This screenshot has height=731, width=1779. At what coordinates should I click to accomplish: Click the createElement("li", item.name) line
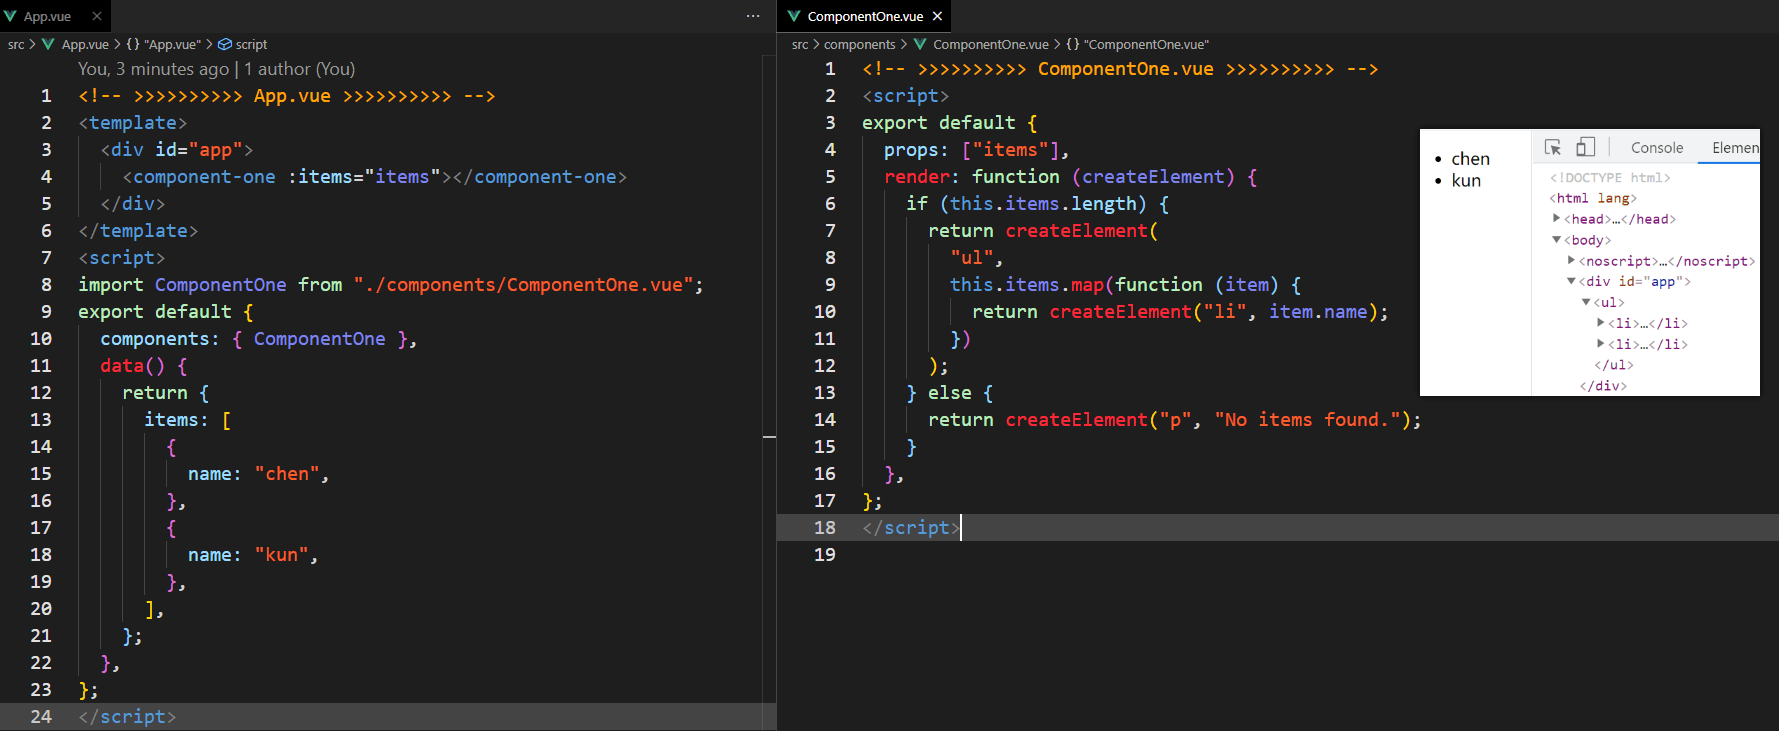coord(1180,312)
